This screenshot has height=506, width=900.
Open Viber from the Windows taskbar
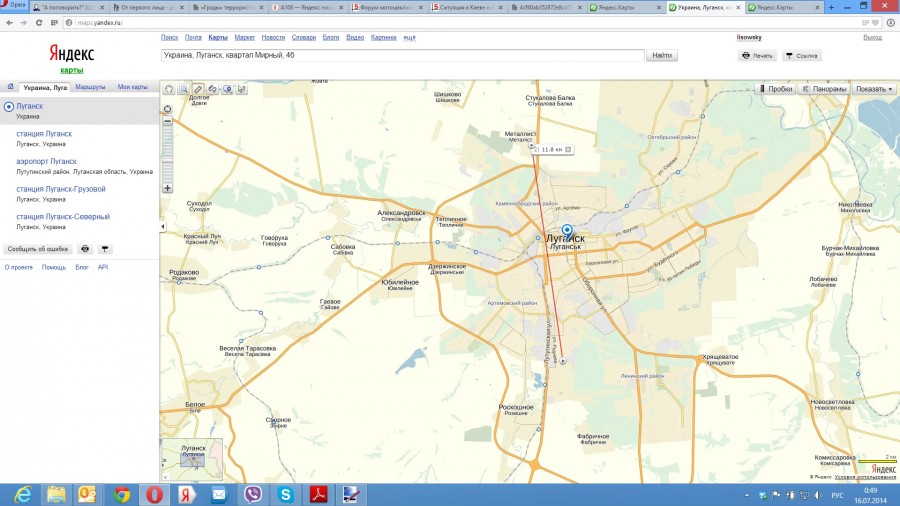(x=253, y=494)
